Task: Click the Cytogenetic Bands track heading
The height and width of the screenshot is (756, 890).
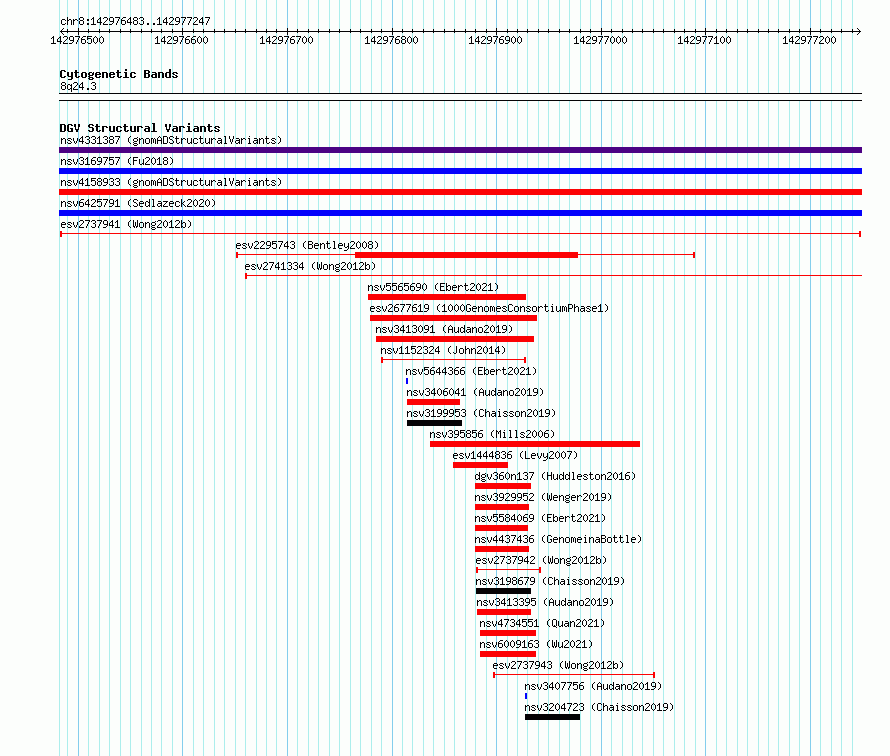Action: tap(119, 74)
